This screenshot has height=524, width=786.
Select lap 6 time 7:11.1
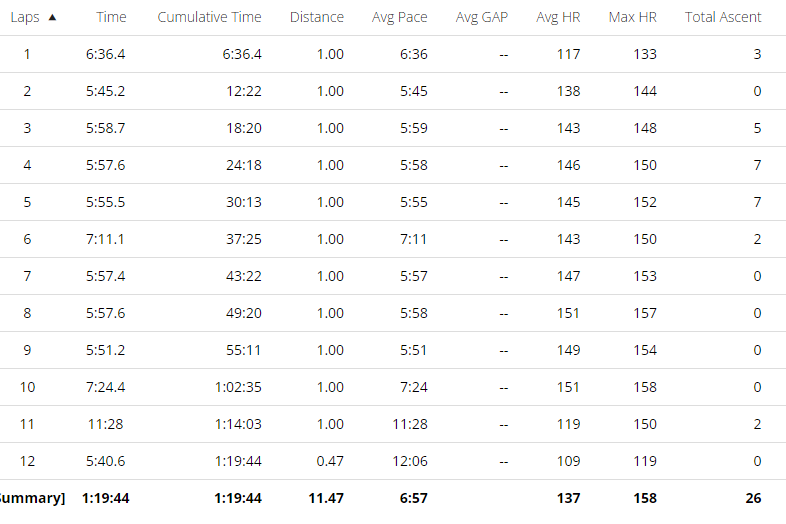tap(105, 239)
